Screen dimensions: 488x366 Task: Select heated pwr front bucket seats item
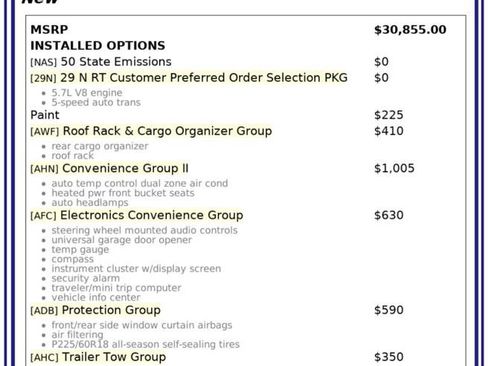[123, 193]
